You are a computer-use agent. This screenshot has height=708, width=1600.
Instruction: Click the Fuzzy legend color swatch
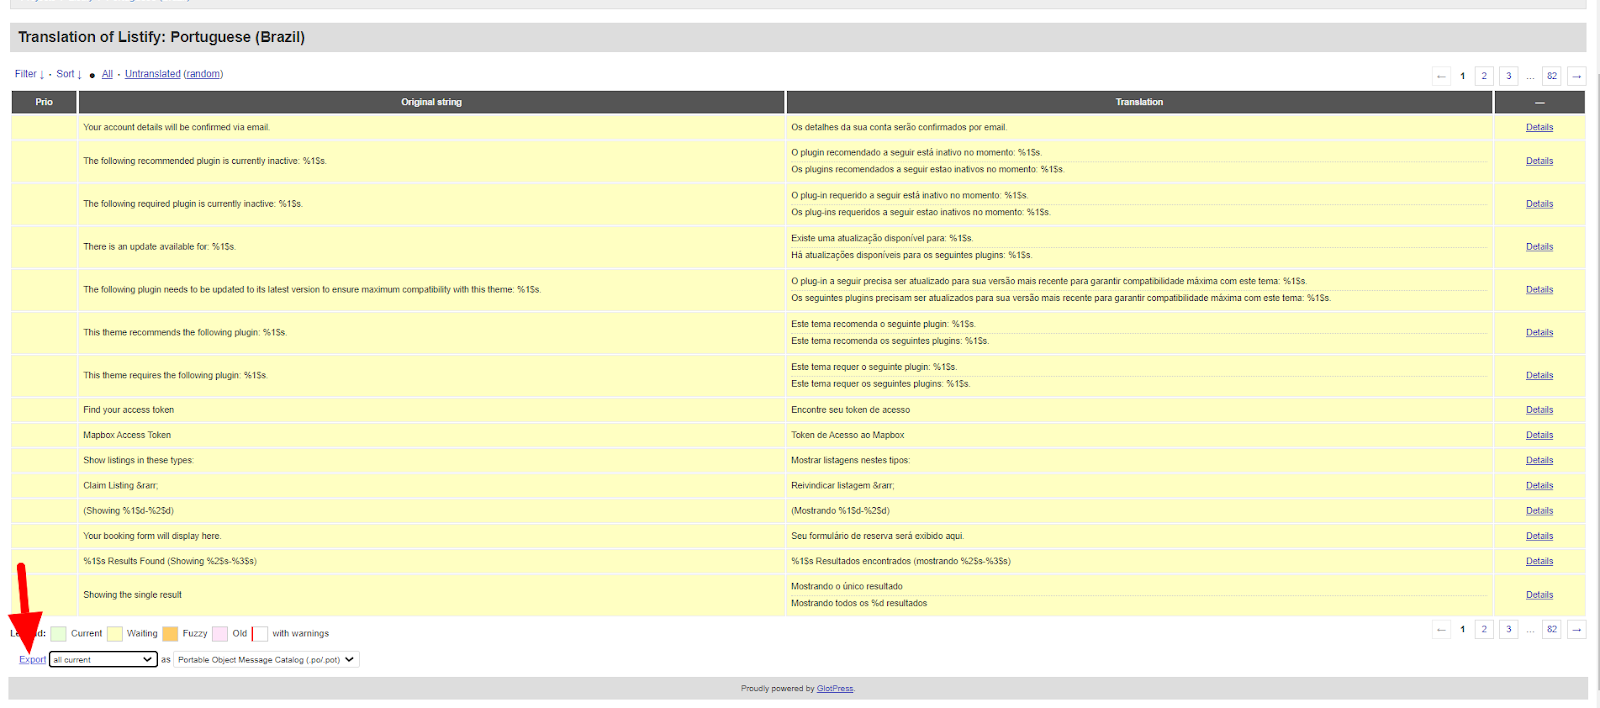[170, 633]
